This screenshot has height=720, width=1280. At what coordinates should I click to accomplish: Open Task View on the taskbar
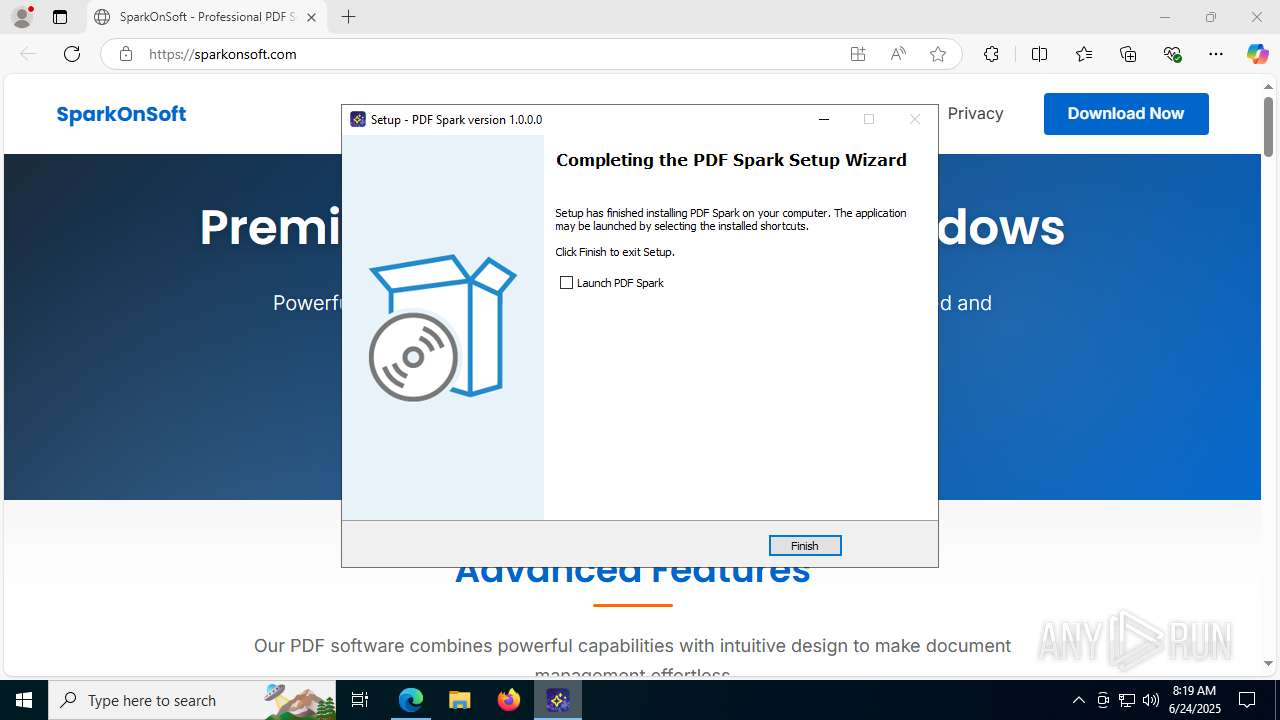click(361, 700)
